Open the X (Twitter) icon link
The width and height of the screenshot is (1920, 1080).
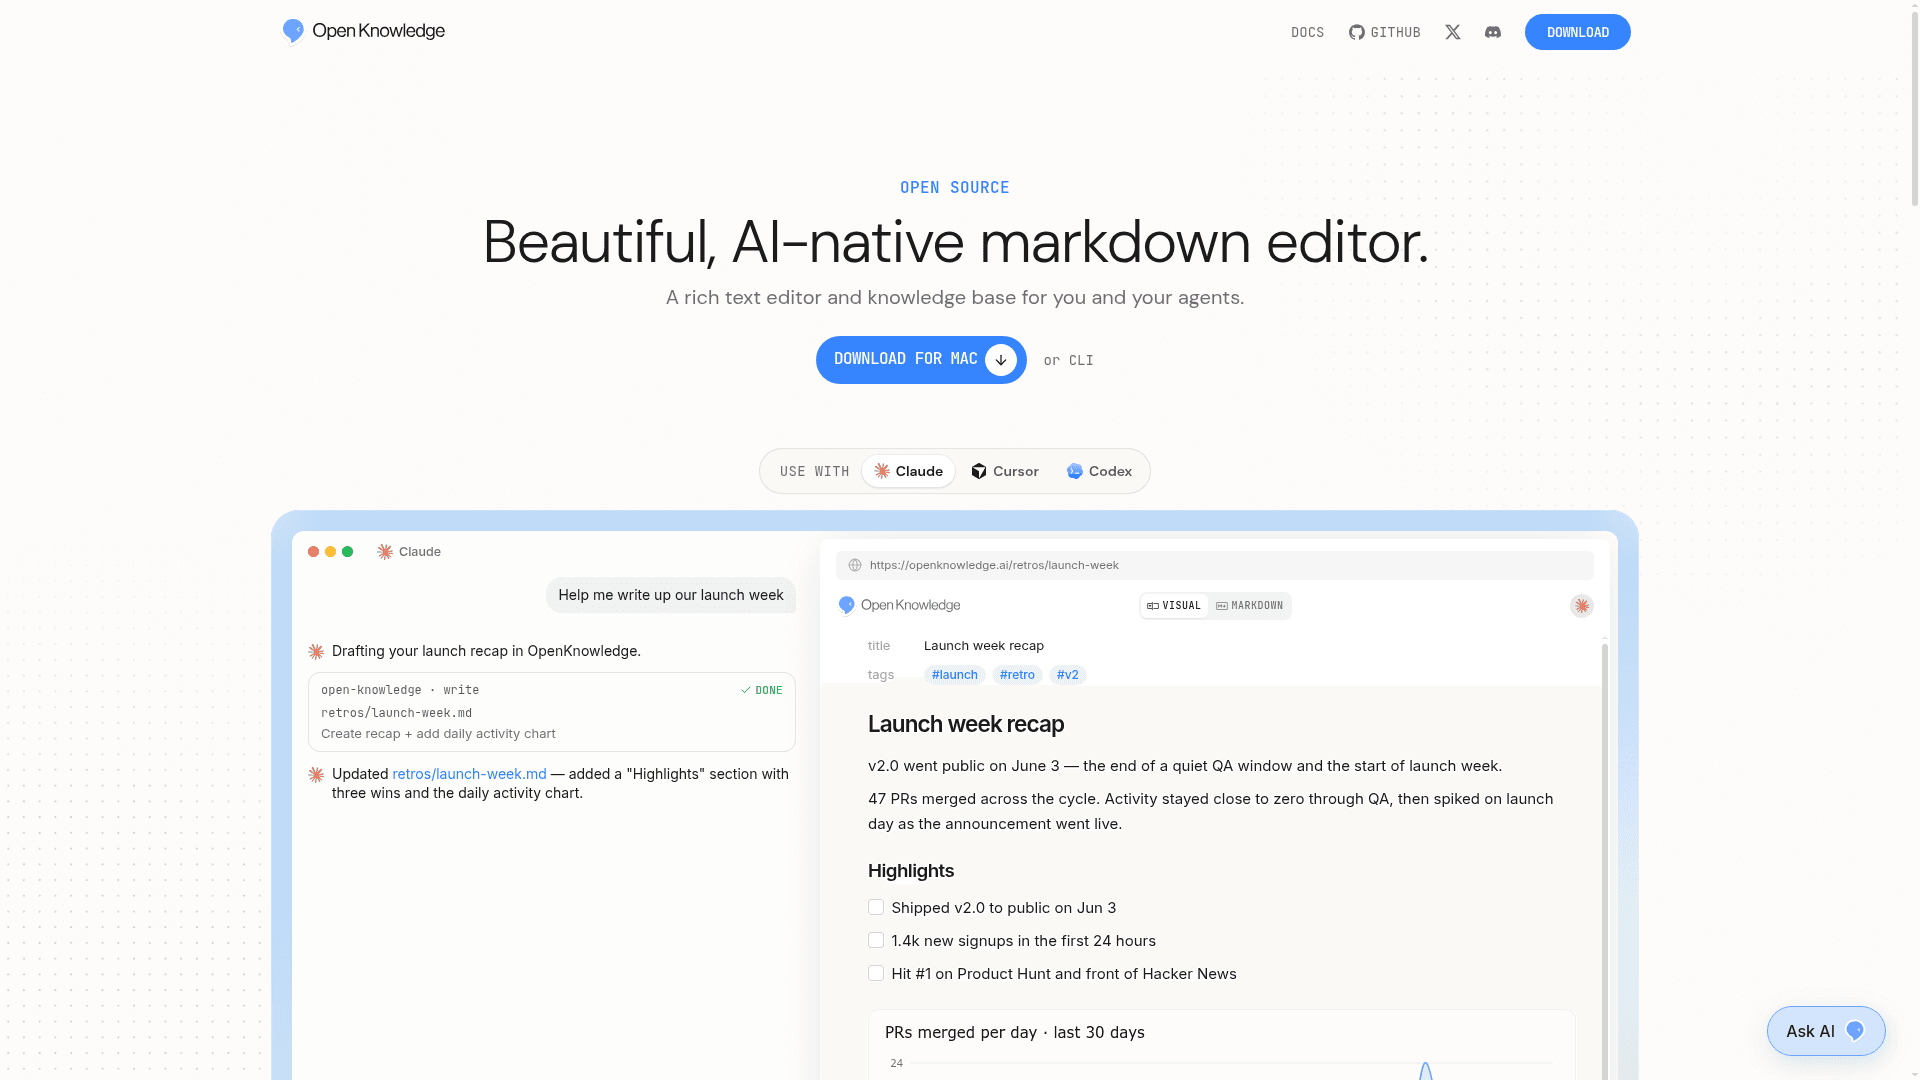tap(1453, 32)
